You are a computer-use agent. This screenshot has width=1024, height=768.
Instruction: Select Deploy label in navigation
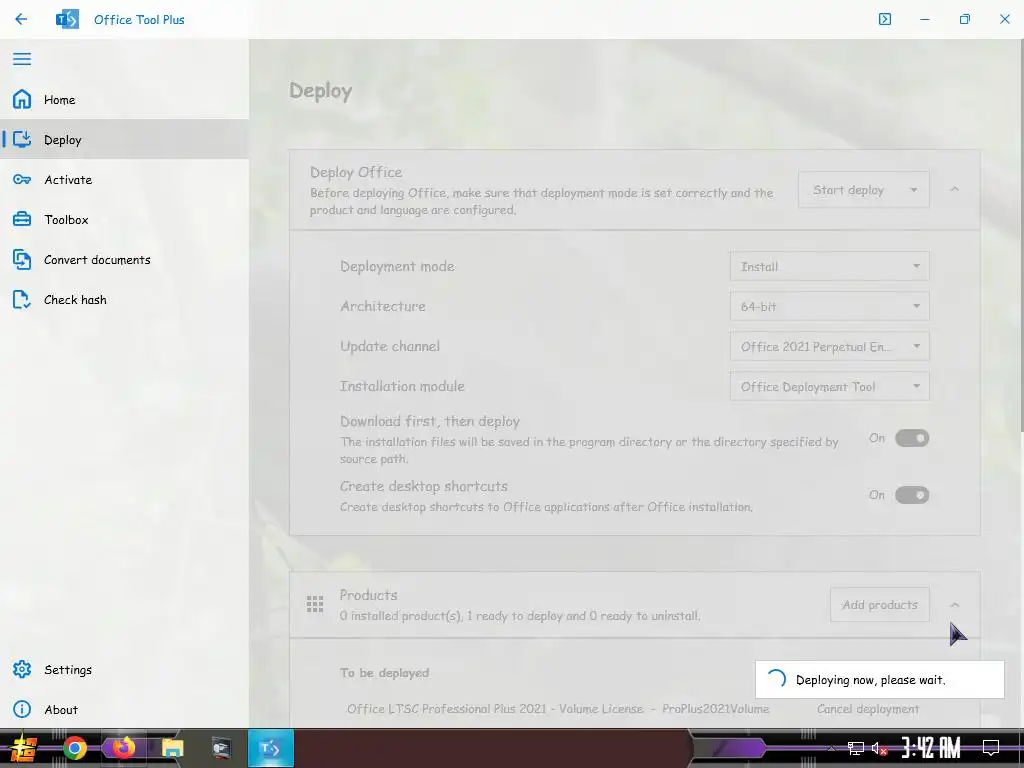pyautogui.click(x=63, y=140)
